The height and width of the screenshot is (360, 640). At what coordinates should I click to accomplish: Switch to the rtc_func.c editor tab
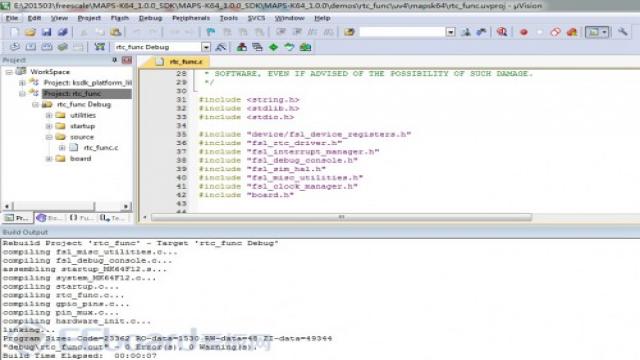pos(180,62)
